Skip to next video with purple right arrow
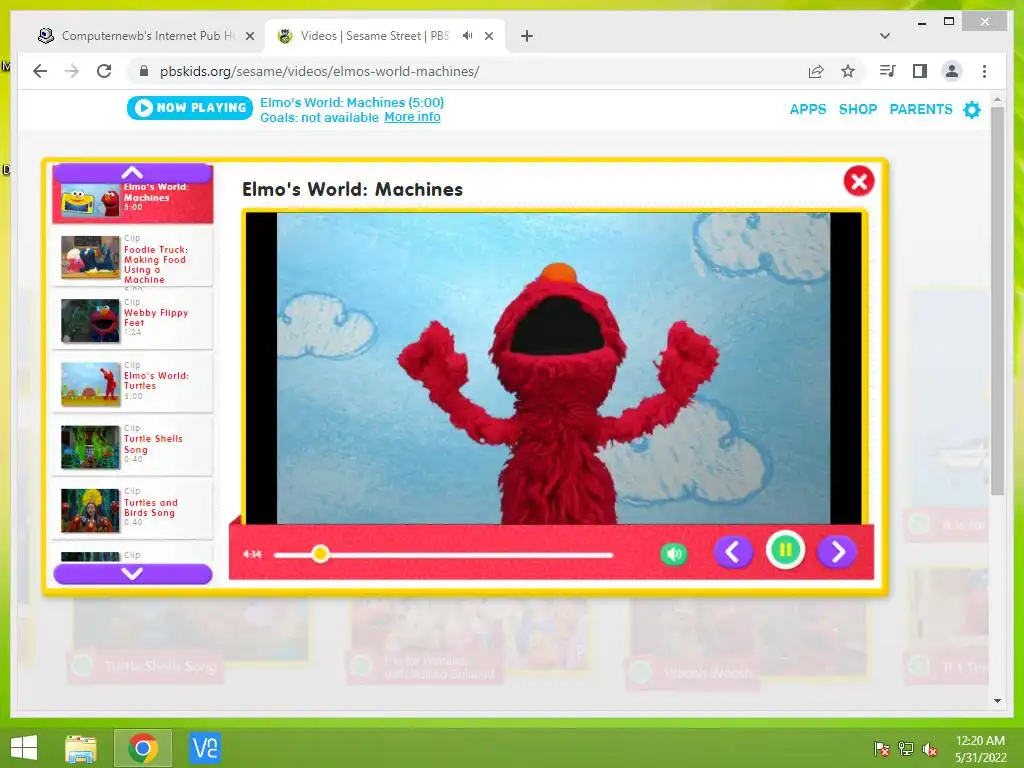 (x=837, y=552)
